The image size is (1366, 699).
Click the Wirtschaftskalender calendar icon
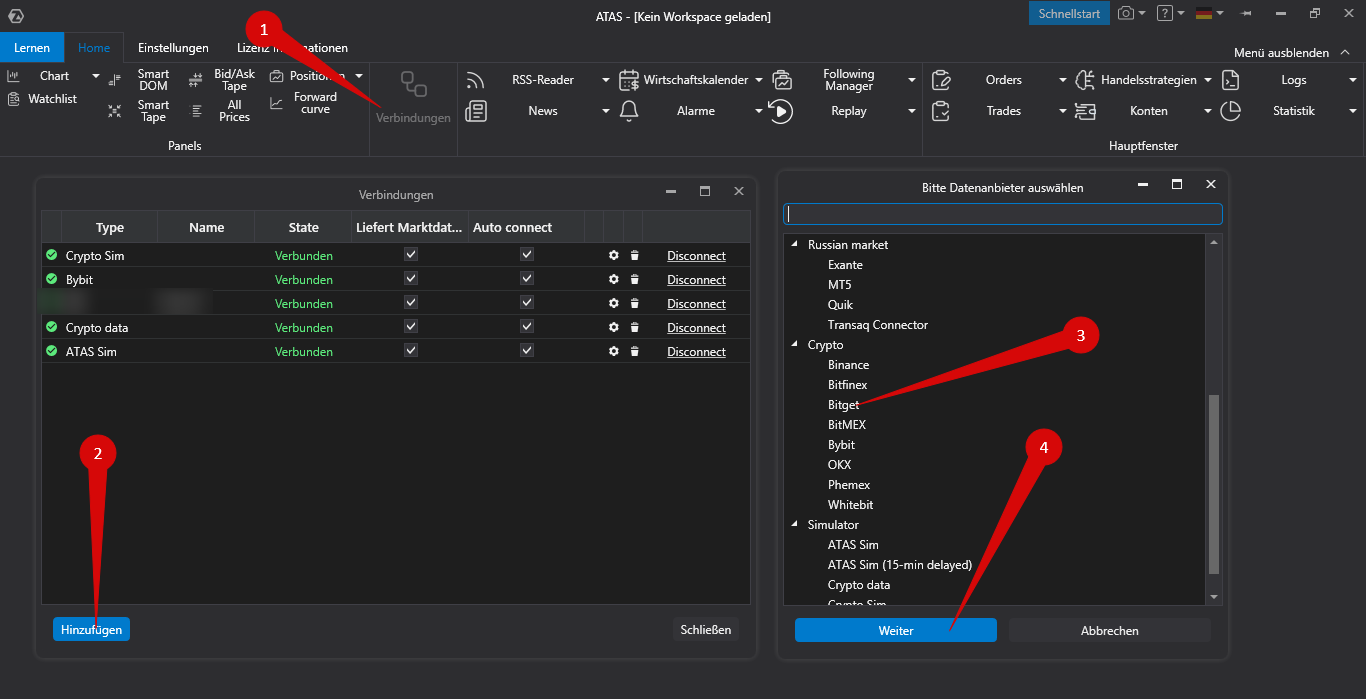click(x=629, y=80)
